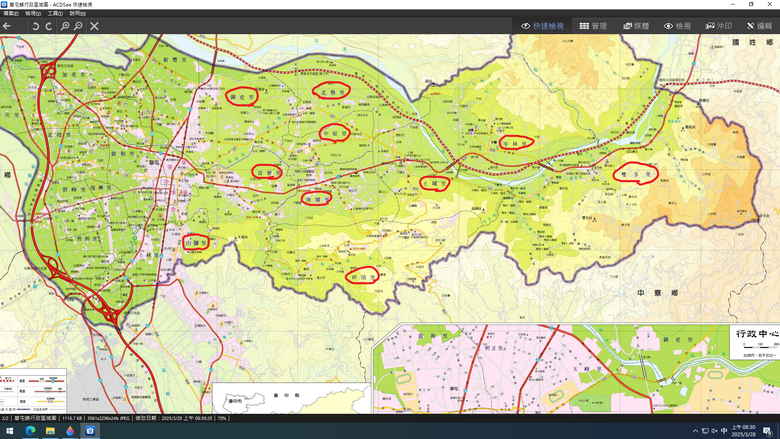The image size is (780, 439).
Task: Click the 70% zoom value in status bar
Action: [221, 418]
